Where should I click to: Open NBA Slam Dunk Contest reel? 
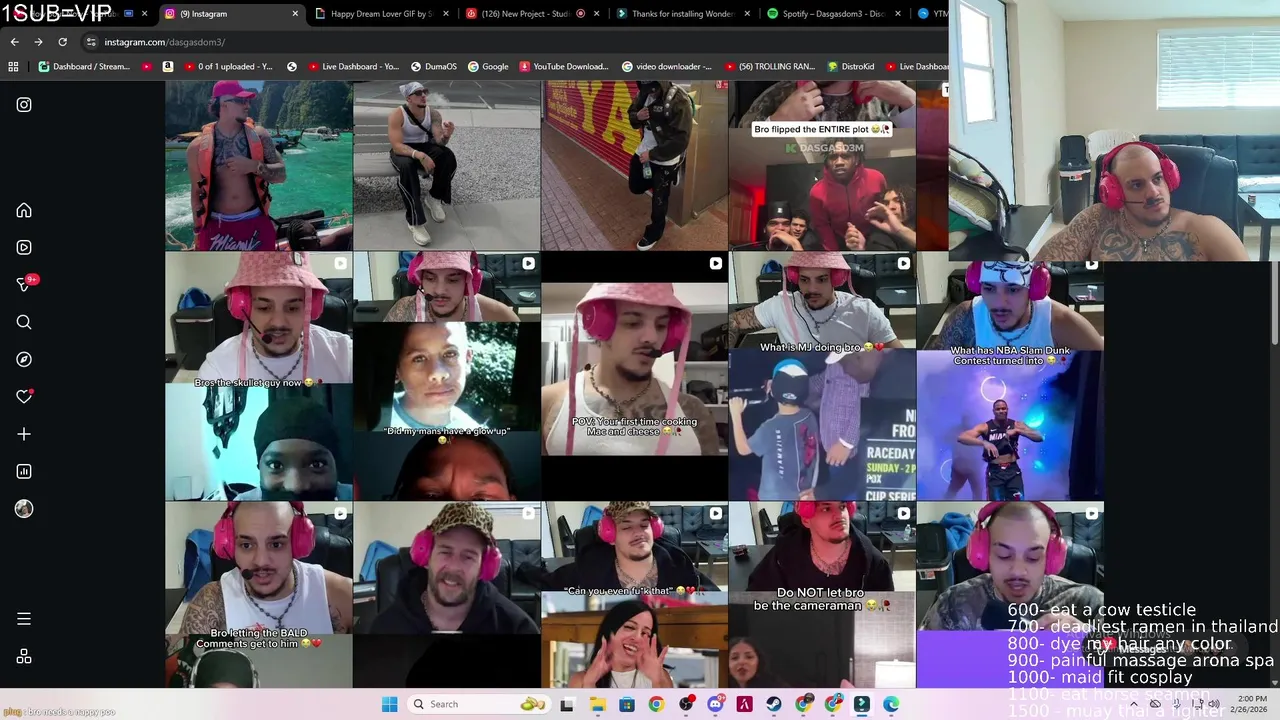coord(1010,376)
